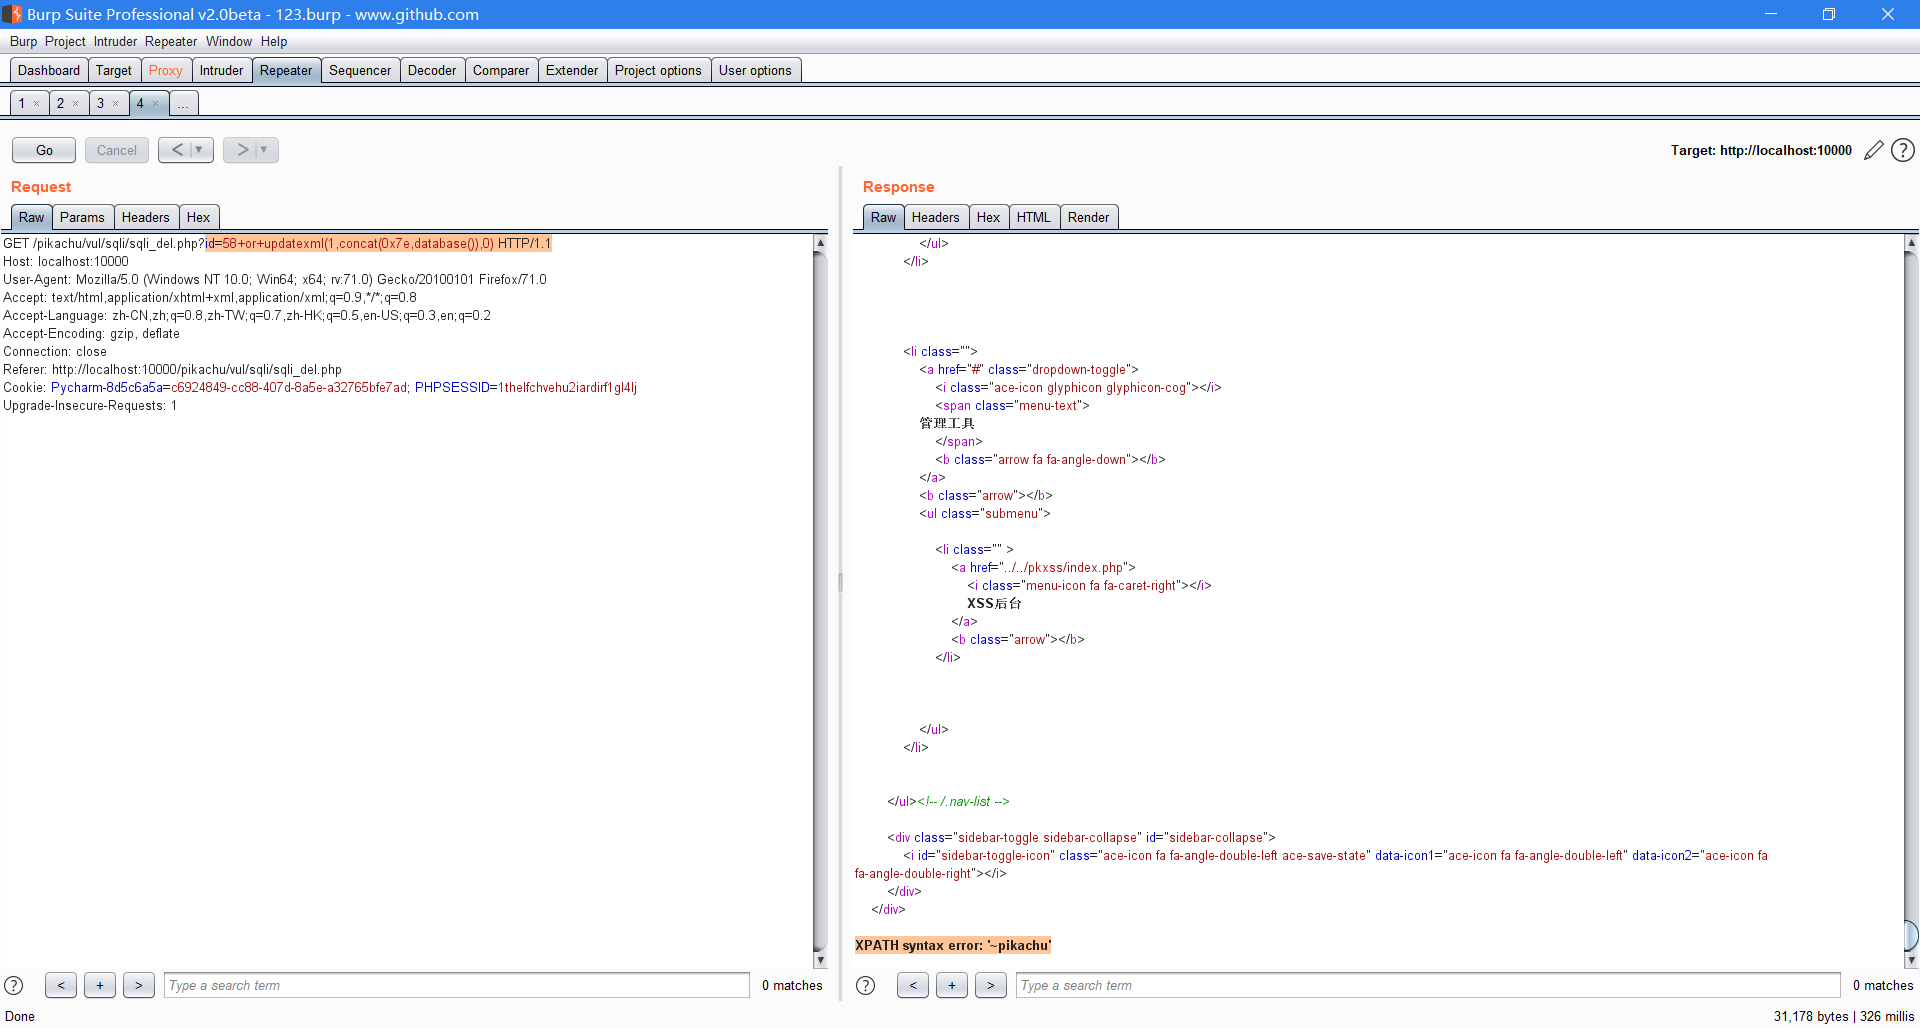Select Repeater sub-tab 1
1920x1028 pixels.
[x=21, y=104]
